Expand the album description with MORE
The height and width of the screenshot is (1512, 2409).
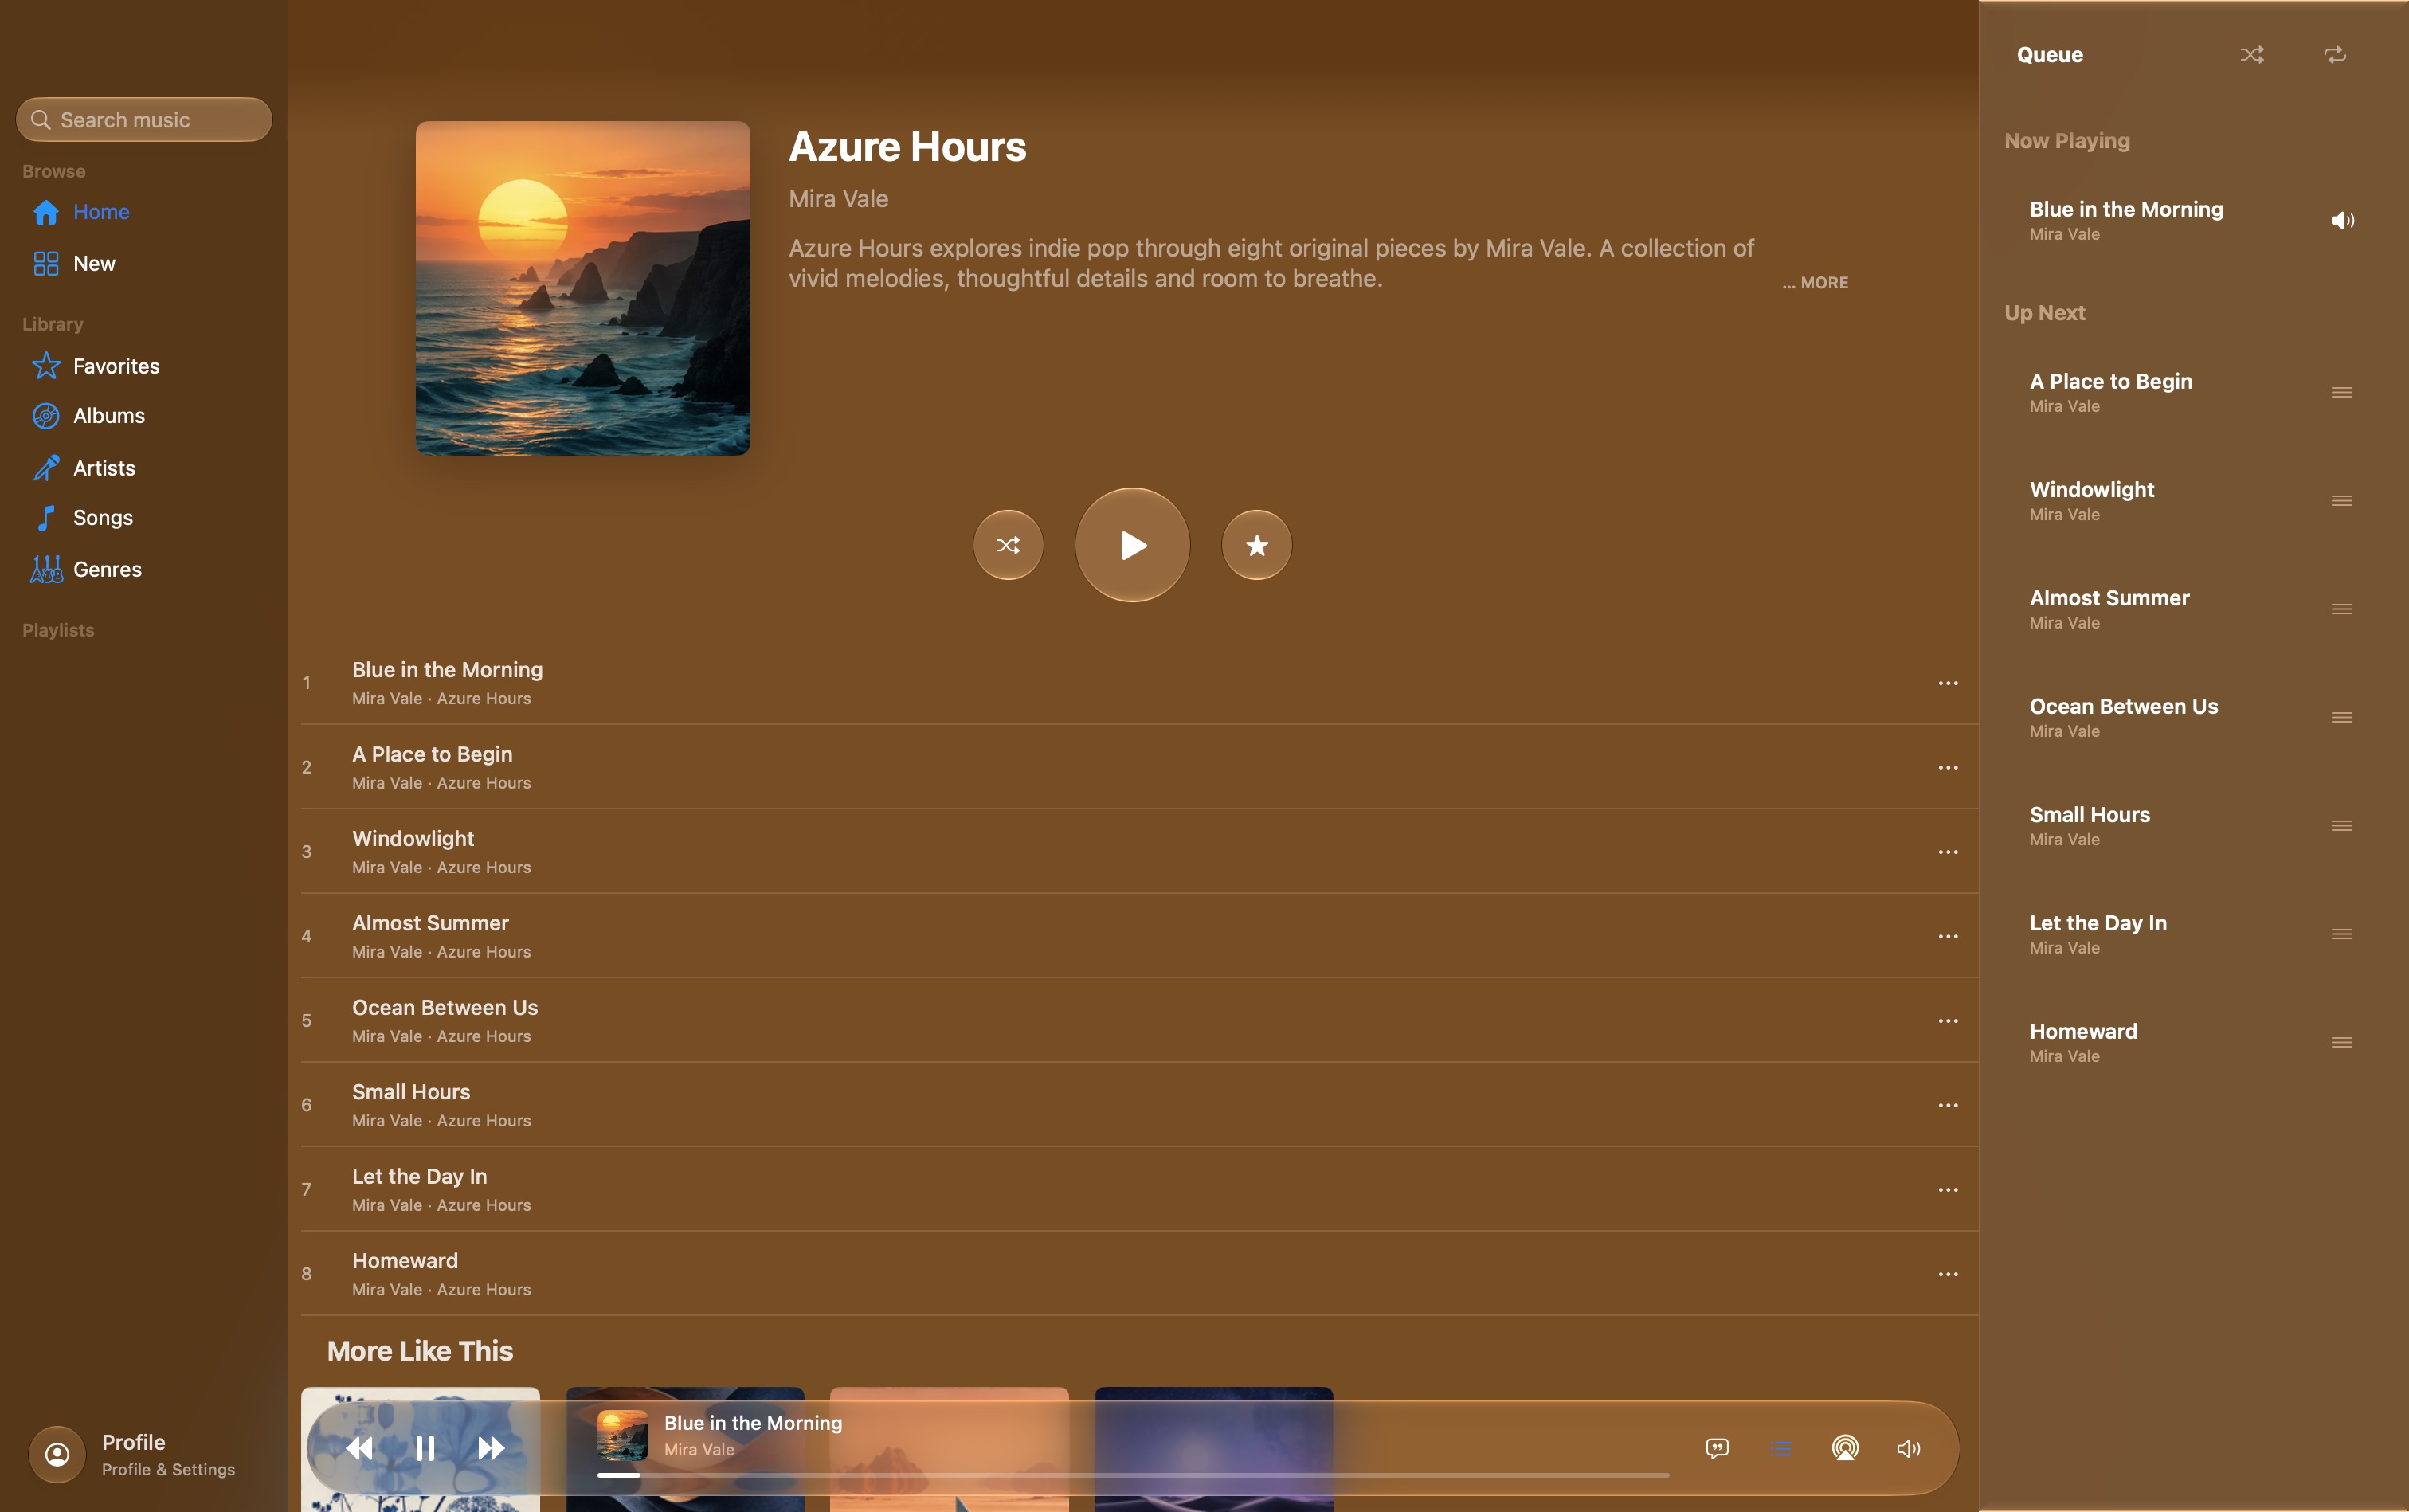tap(1815, 283)
